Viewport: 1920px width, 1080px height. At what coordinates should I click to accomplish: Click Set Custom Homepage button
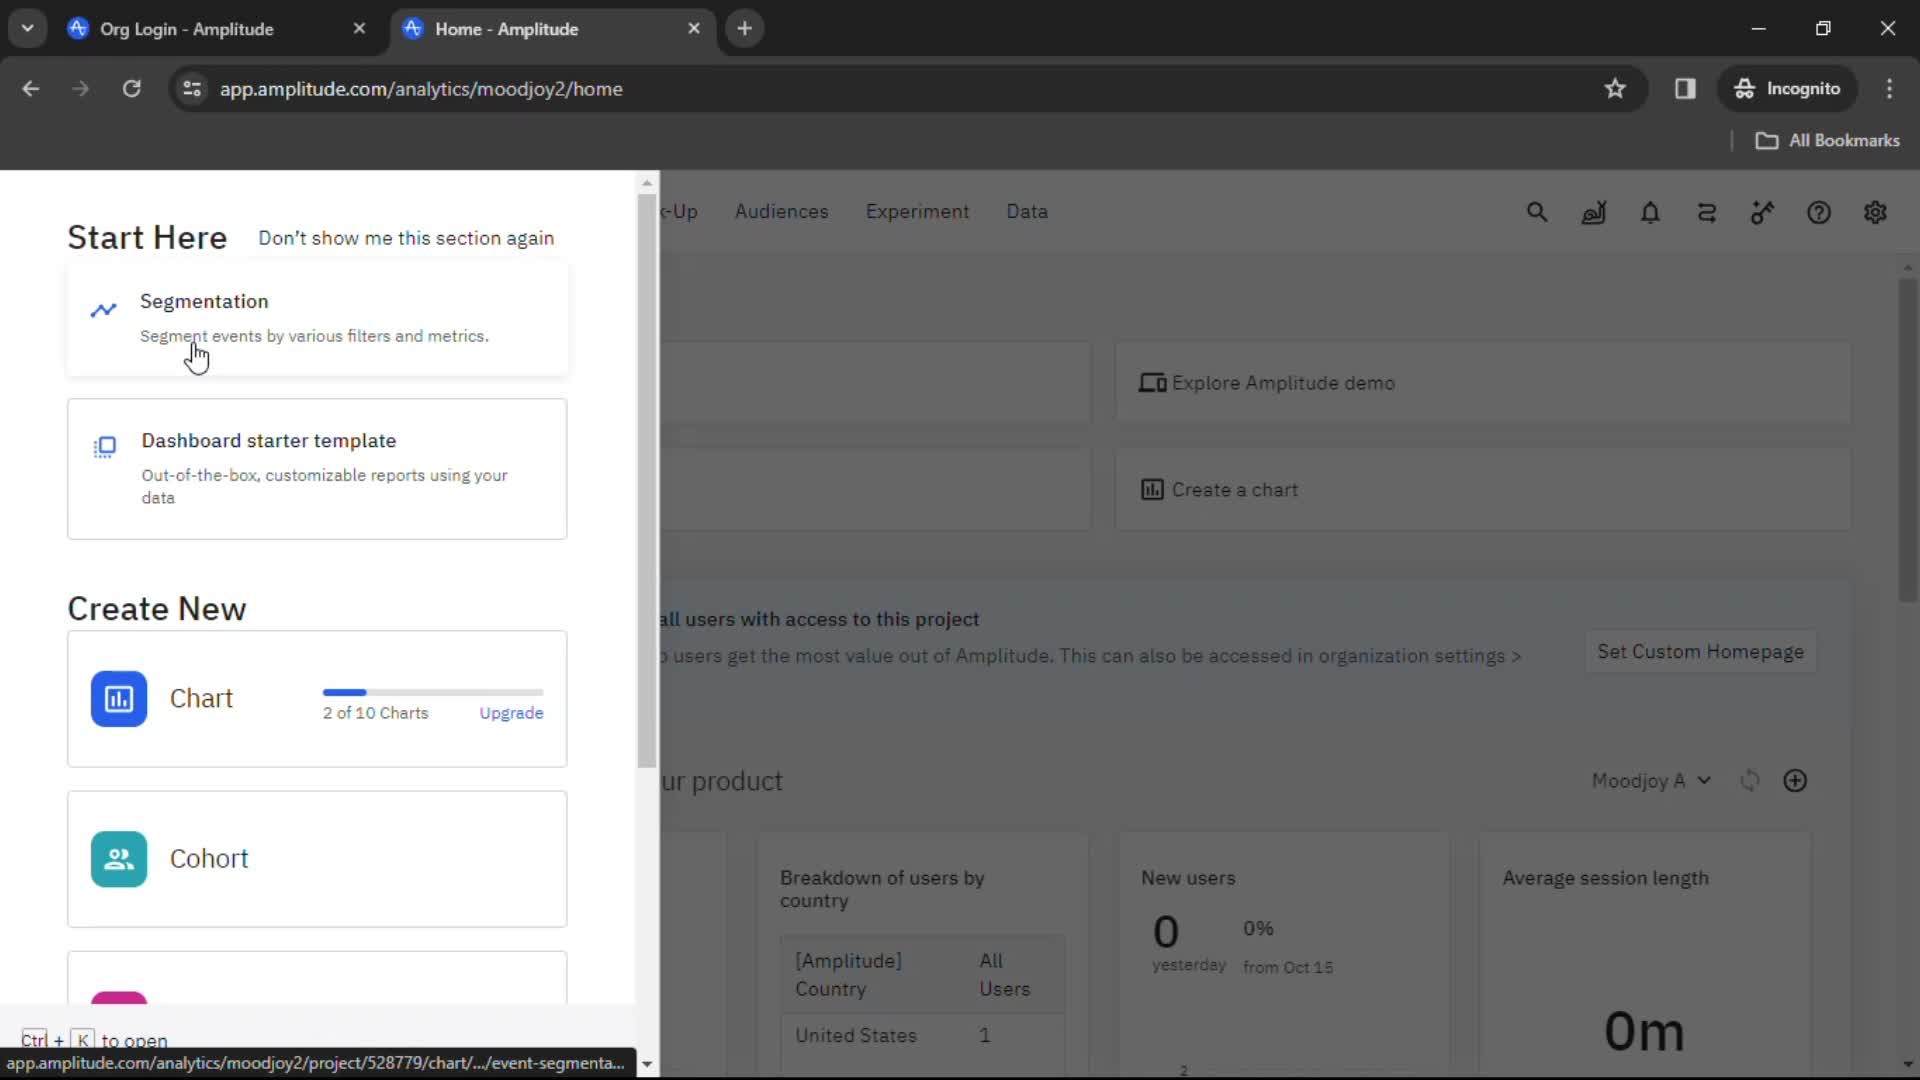point(1700,652)
